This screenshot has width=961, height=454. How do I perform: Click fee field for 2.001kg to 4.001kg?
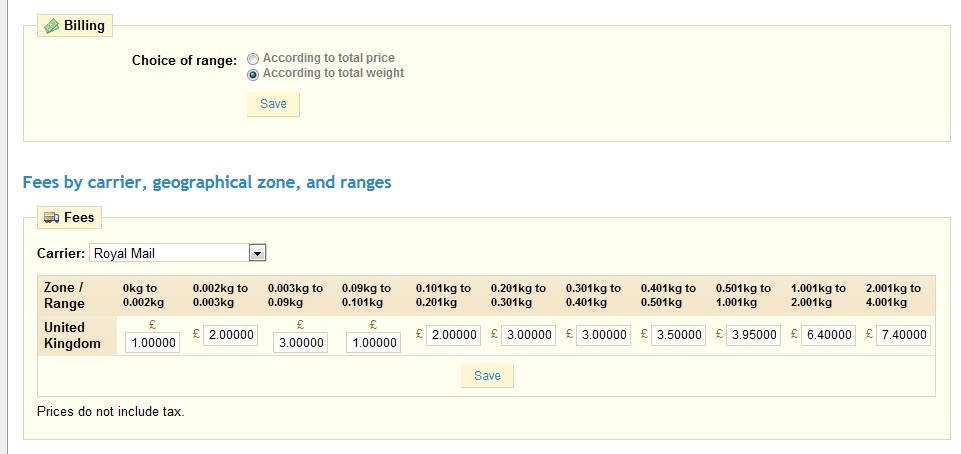click(x=904, y=336)
